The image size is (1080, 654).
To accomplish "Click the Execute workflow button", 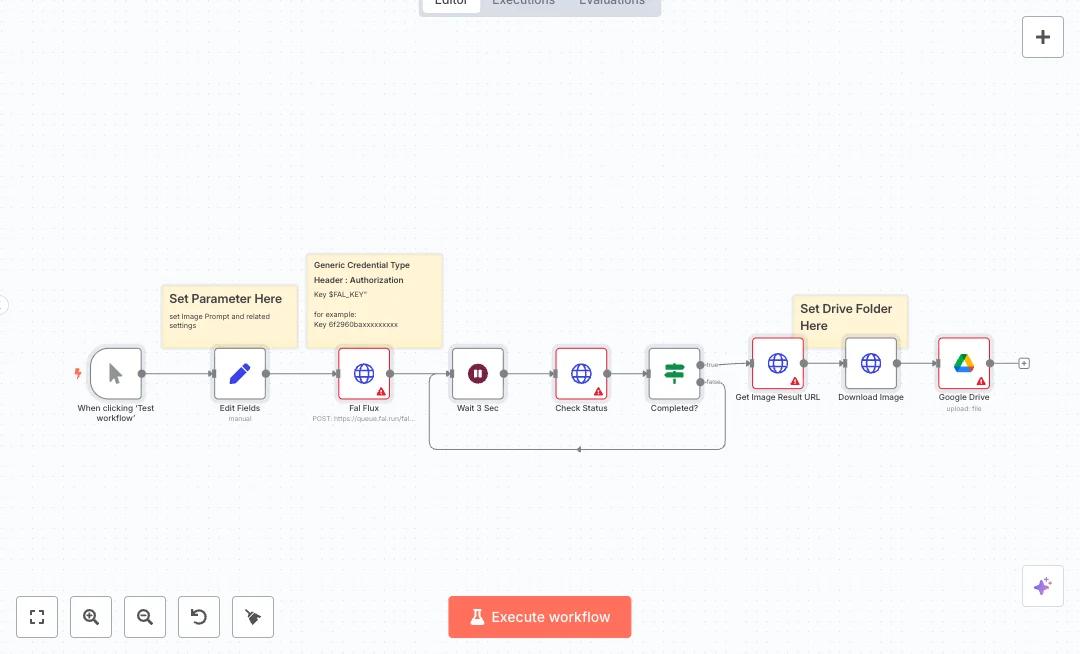I will [x=540, y=617].
